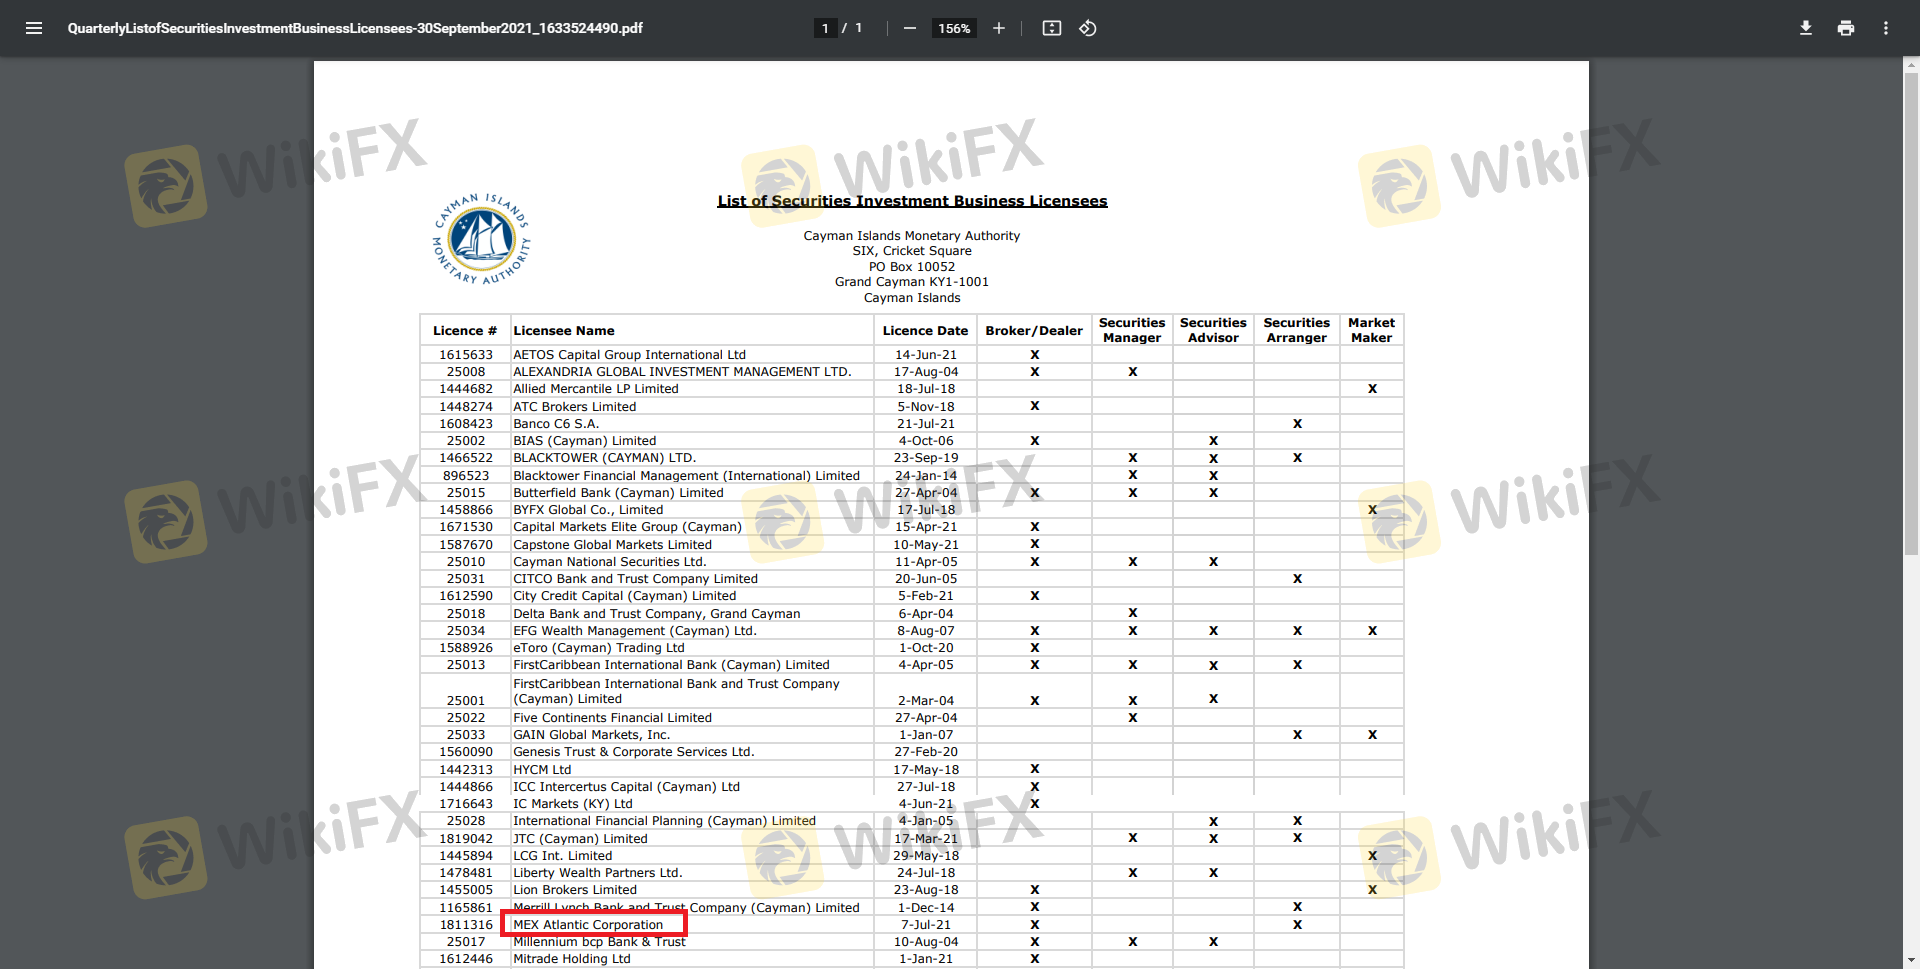Open the three-dot more actions menu
This screenshot has width=1920, height=969.
click(1885, 28)
